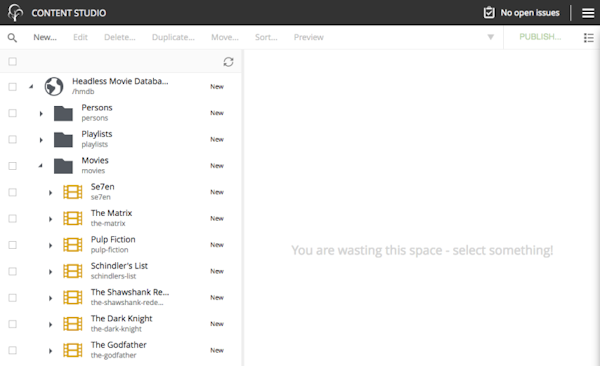This screenshot has width=600, height=366.
Task: Tick the checkbox for The Matrix
Action: pyautogui.click(x=13, y=219)
